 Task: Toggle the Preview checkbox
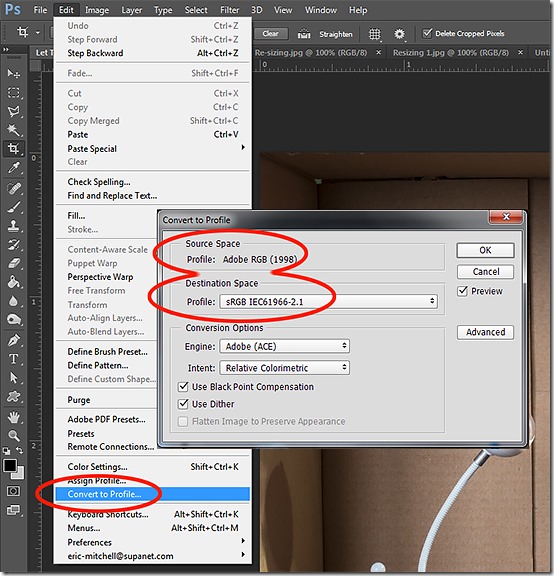[462, 291]
